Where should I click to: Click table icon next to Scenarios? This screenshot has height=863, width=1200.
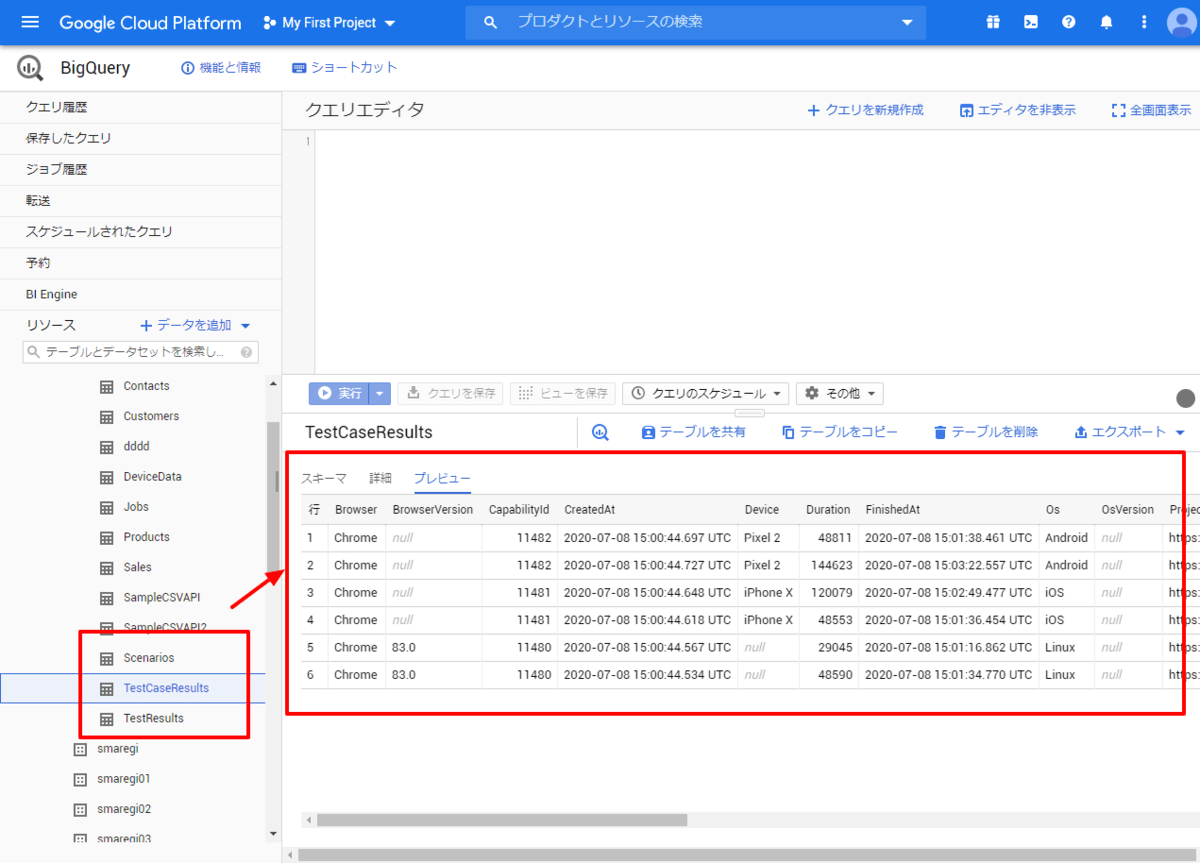[106, 658]
